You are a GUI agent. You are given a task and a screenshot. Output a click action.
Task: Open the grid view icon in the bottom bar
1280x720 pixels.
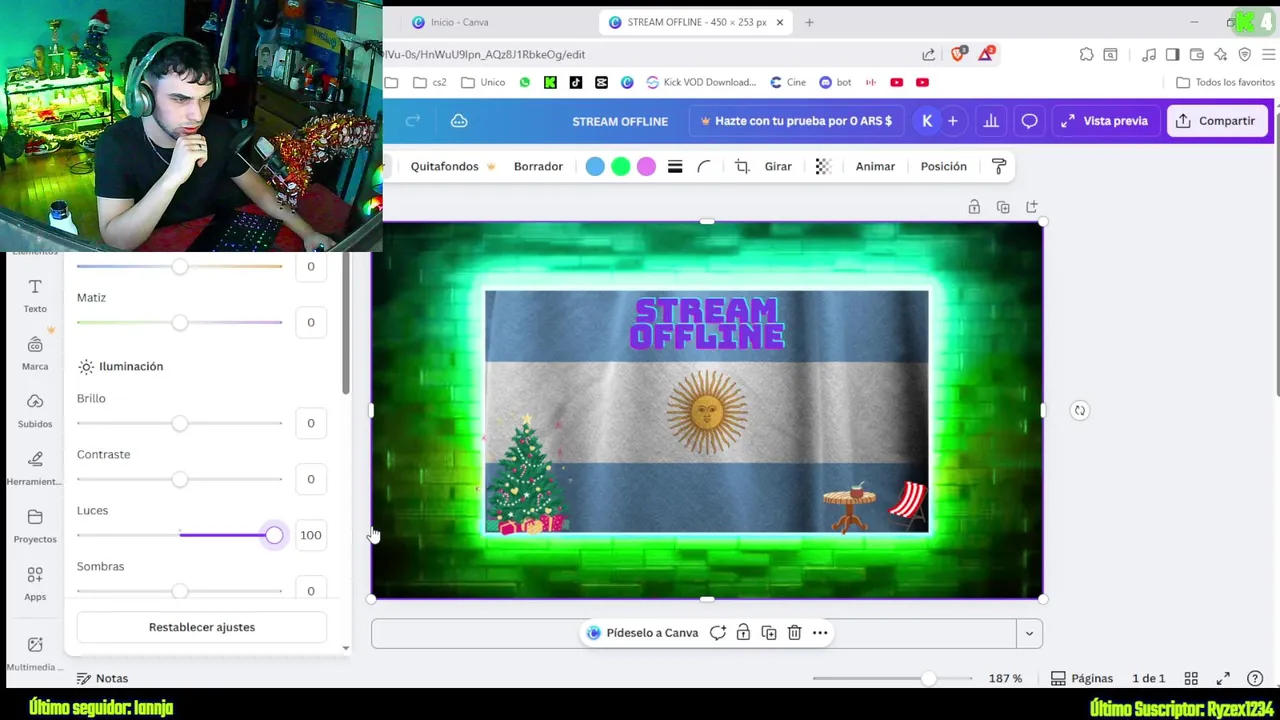pyautogui.click(x=1191, y=678)
